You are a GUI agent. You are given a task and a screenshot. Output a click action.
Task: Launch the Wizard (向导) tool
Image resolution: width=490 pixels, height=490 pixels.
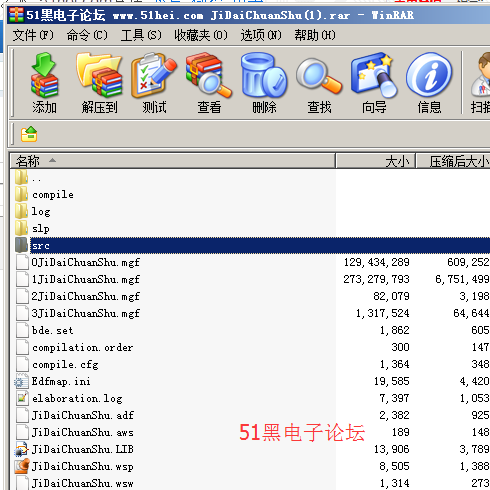tap(374, 83)
